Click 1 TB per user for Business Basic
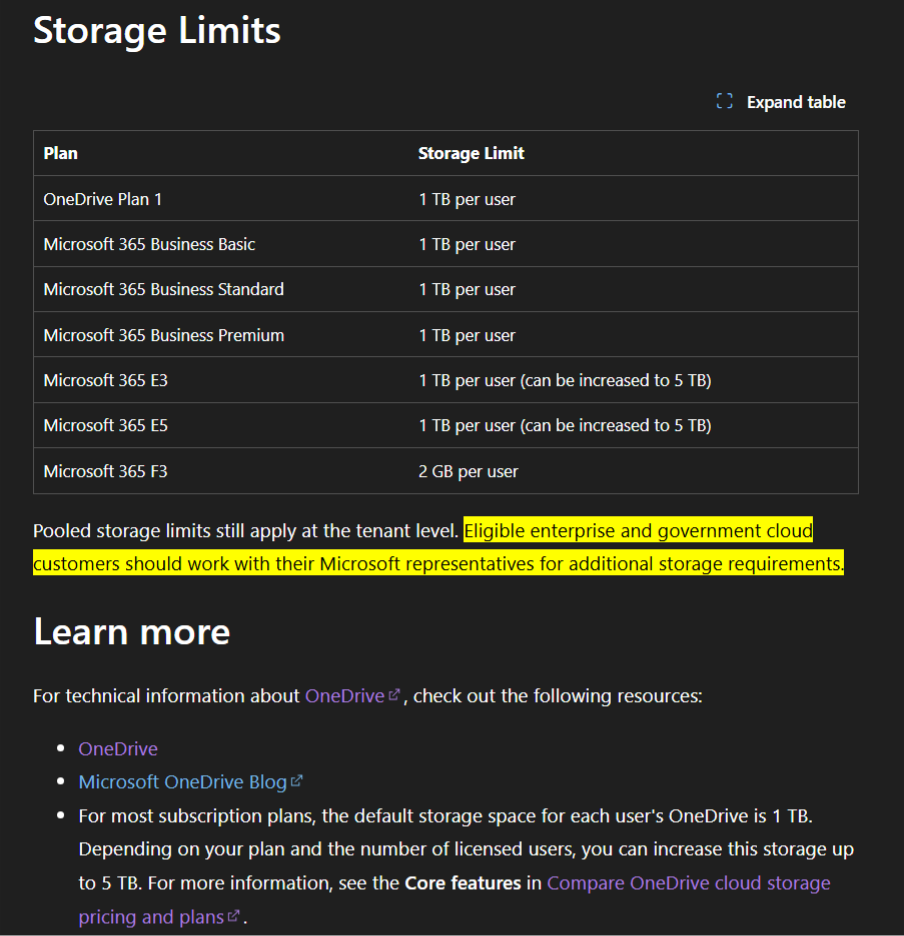 (467, 244)
